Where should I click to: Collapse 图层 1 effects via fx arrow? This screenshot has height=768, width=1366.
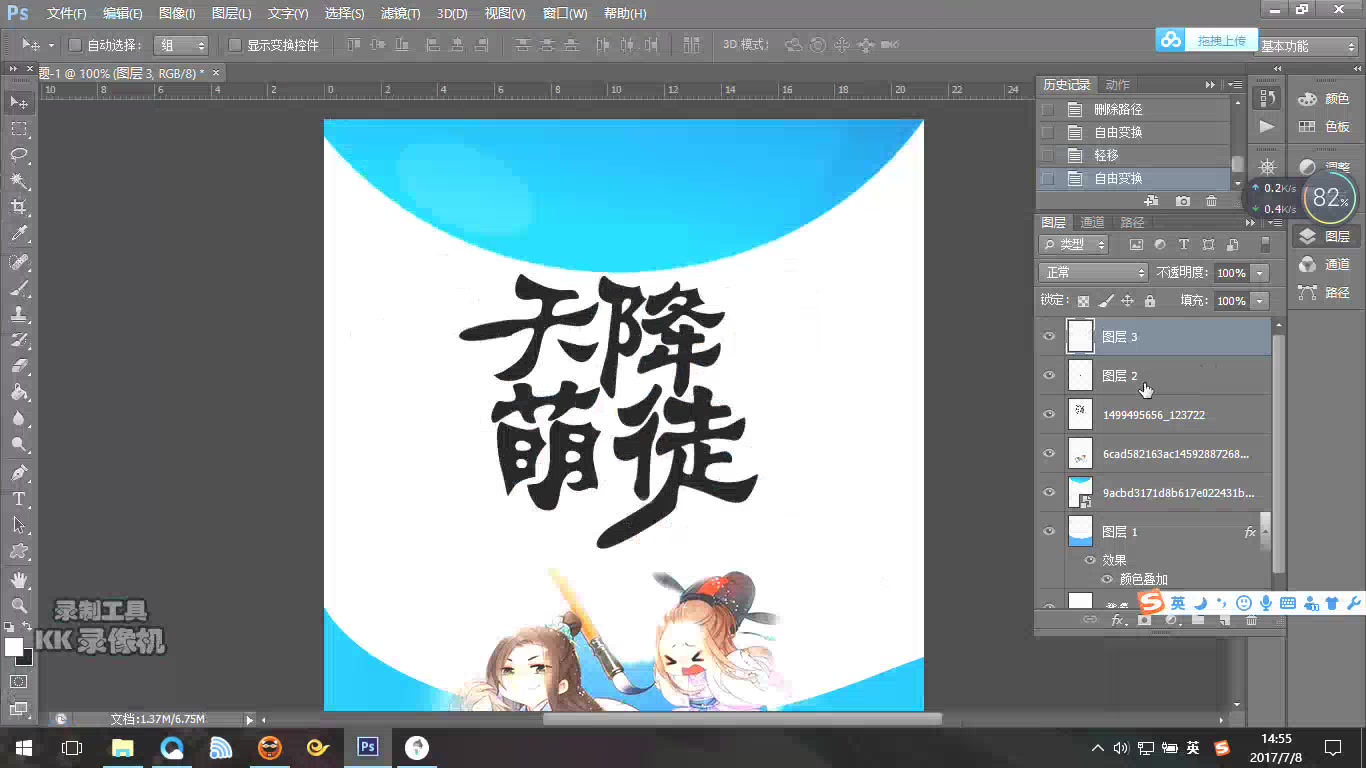click(1264, 532)
